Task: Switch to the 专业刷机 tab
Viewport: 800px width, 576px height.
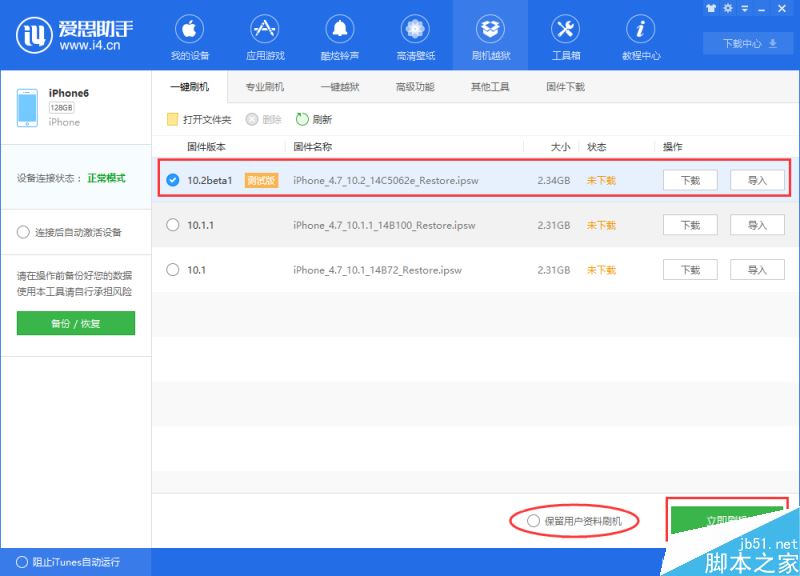Action: coord(265,87)
